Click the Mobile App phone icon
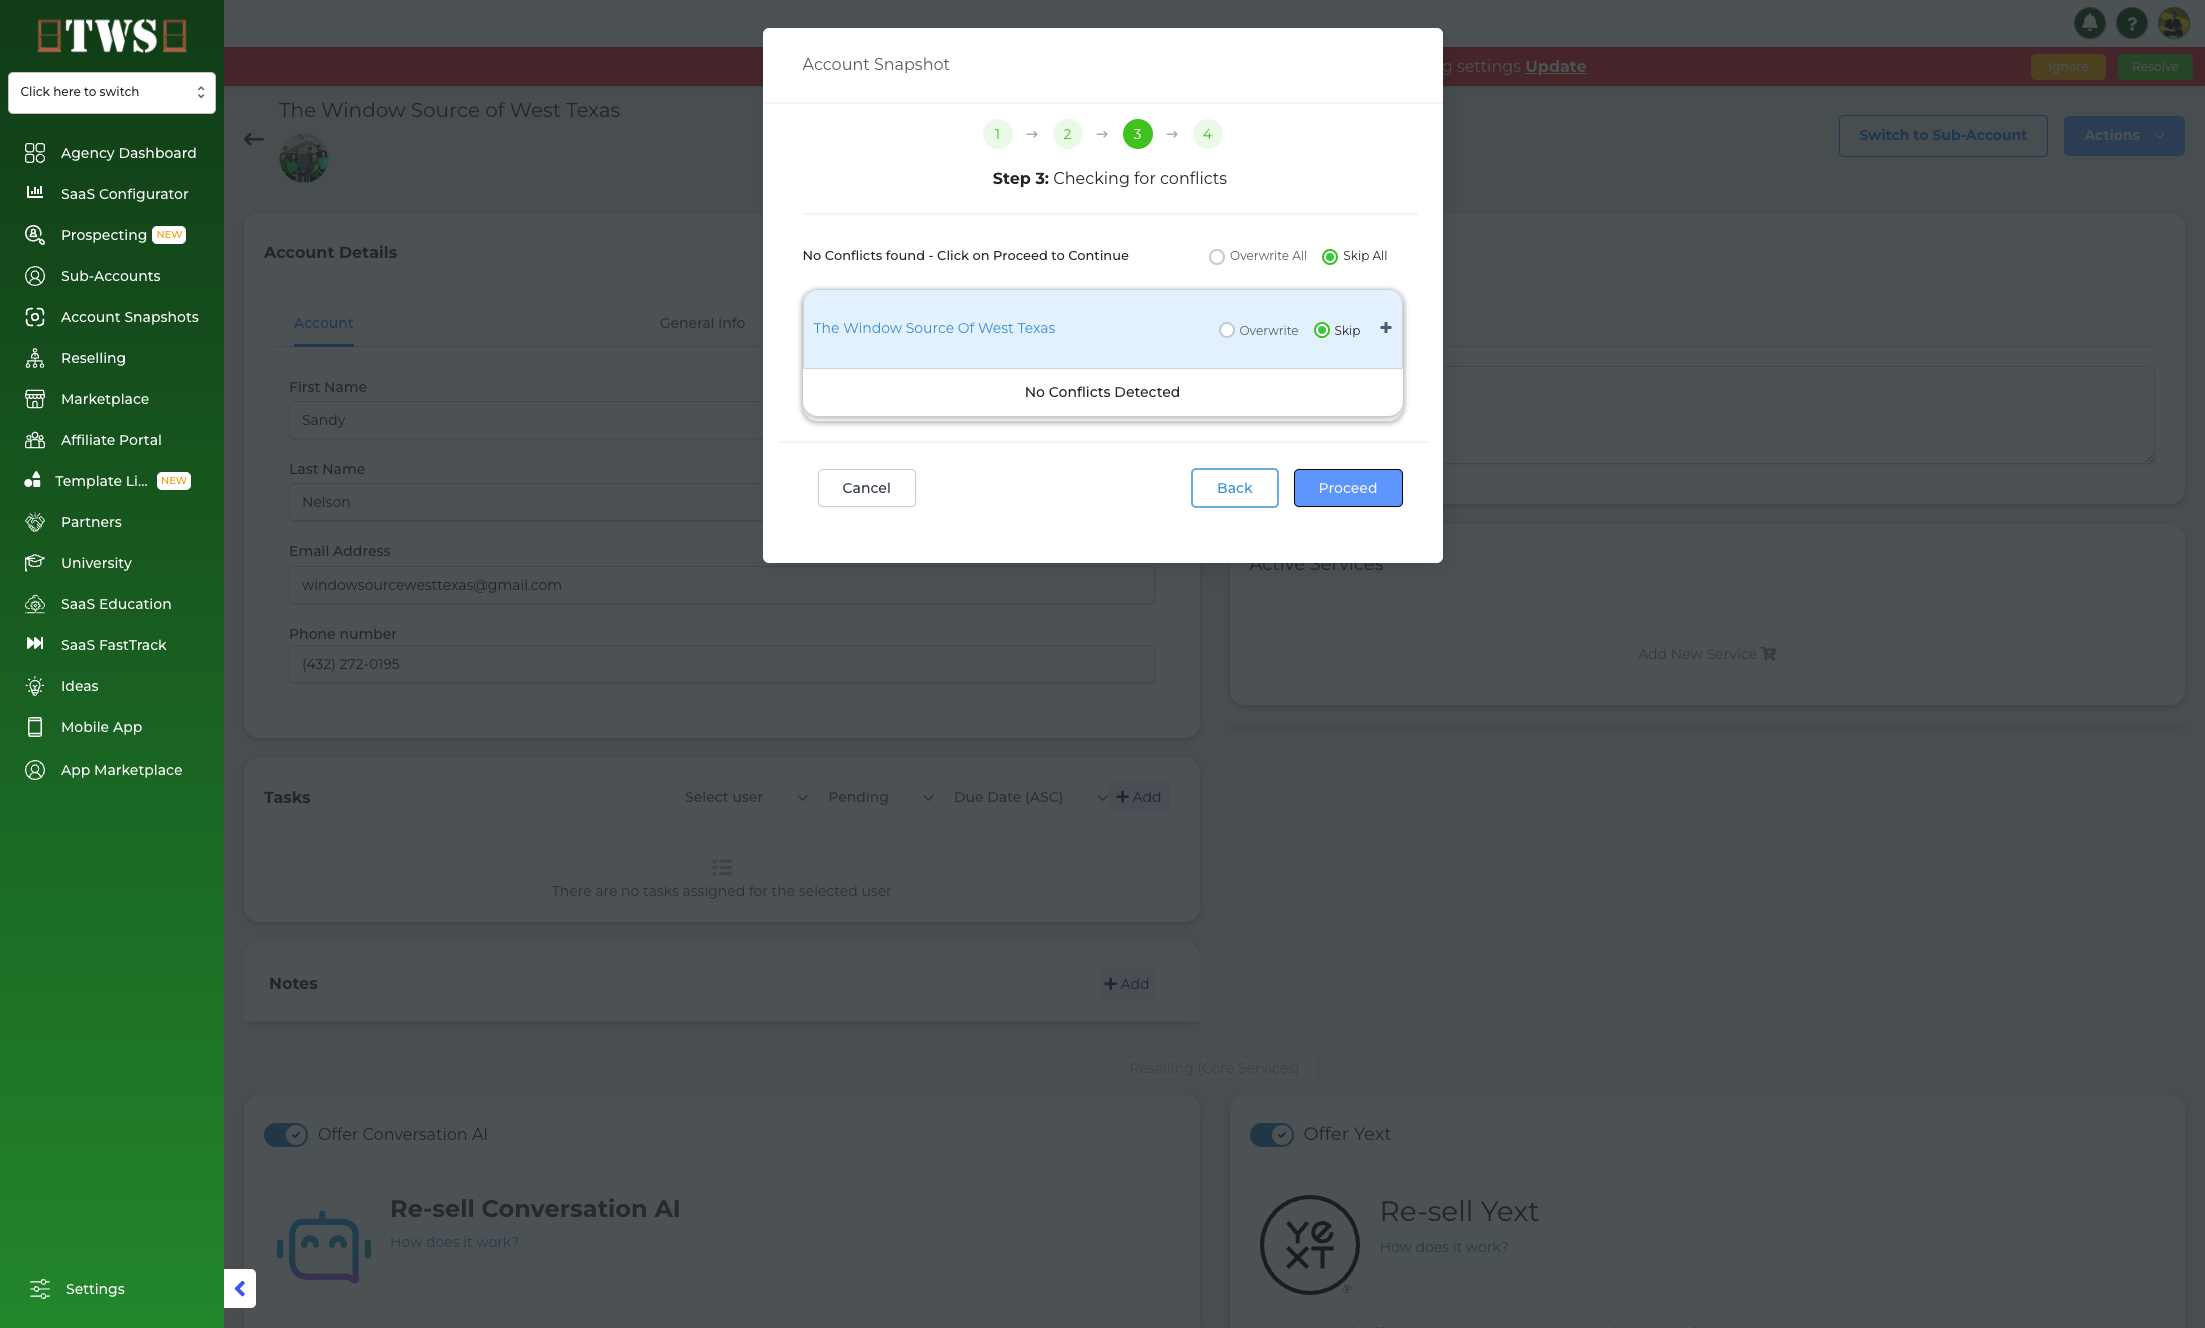The height and width of the screenshot is (1328, 2205). (x=35, y=727)
